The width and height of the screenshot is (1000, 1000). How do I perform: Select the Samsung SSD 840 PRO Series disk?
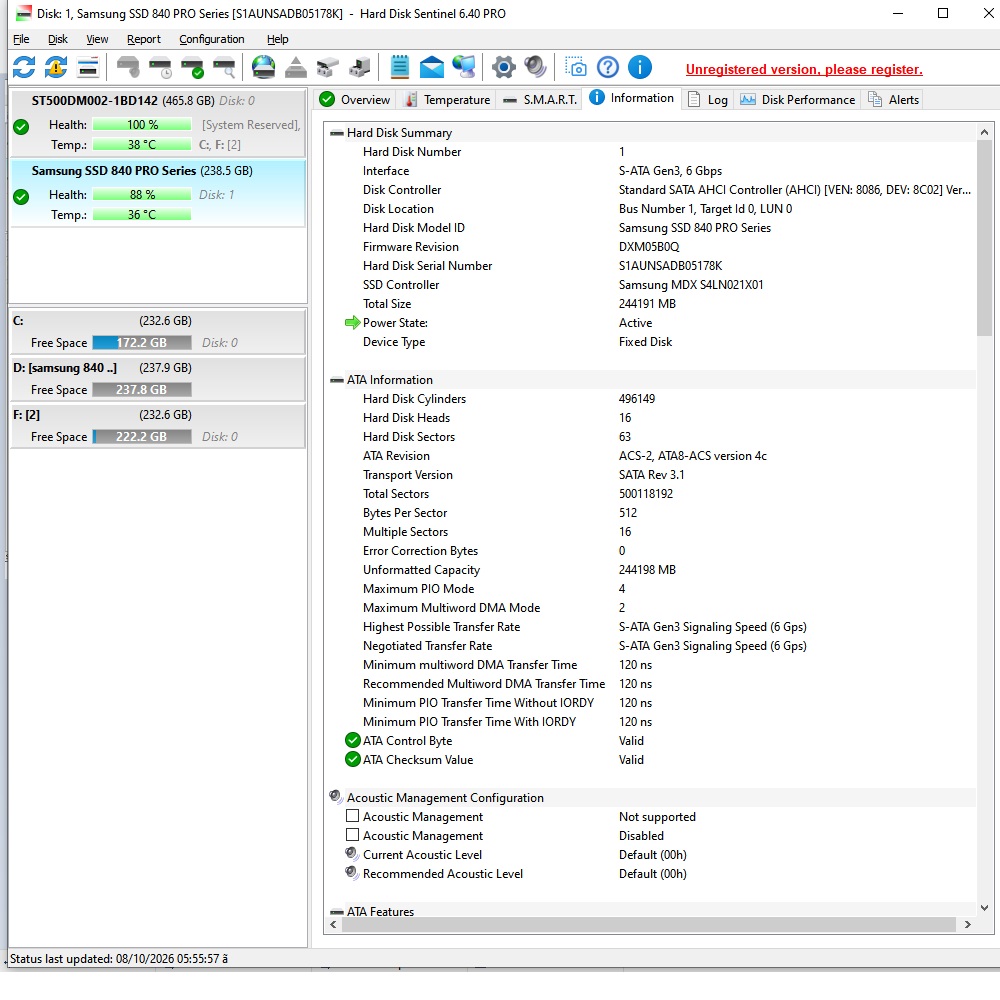pyautogui.click(x=158, y=193)
